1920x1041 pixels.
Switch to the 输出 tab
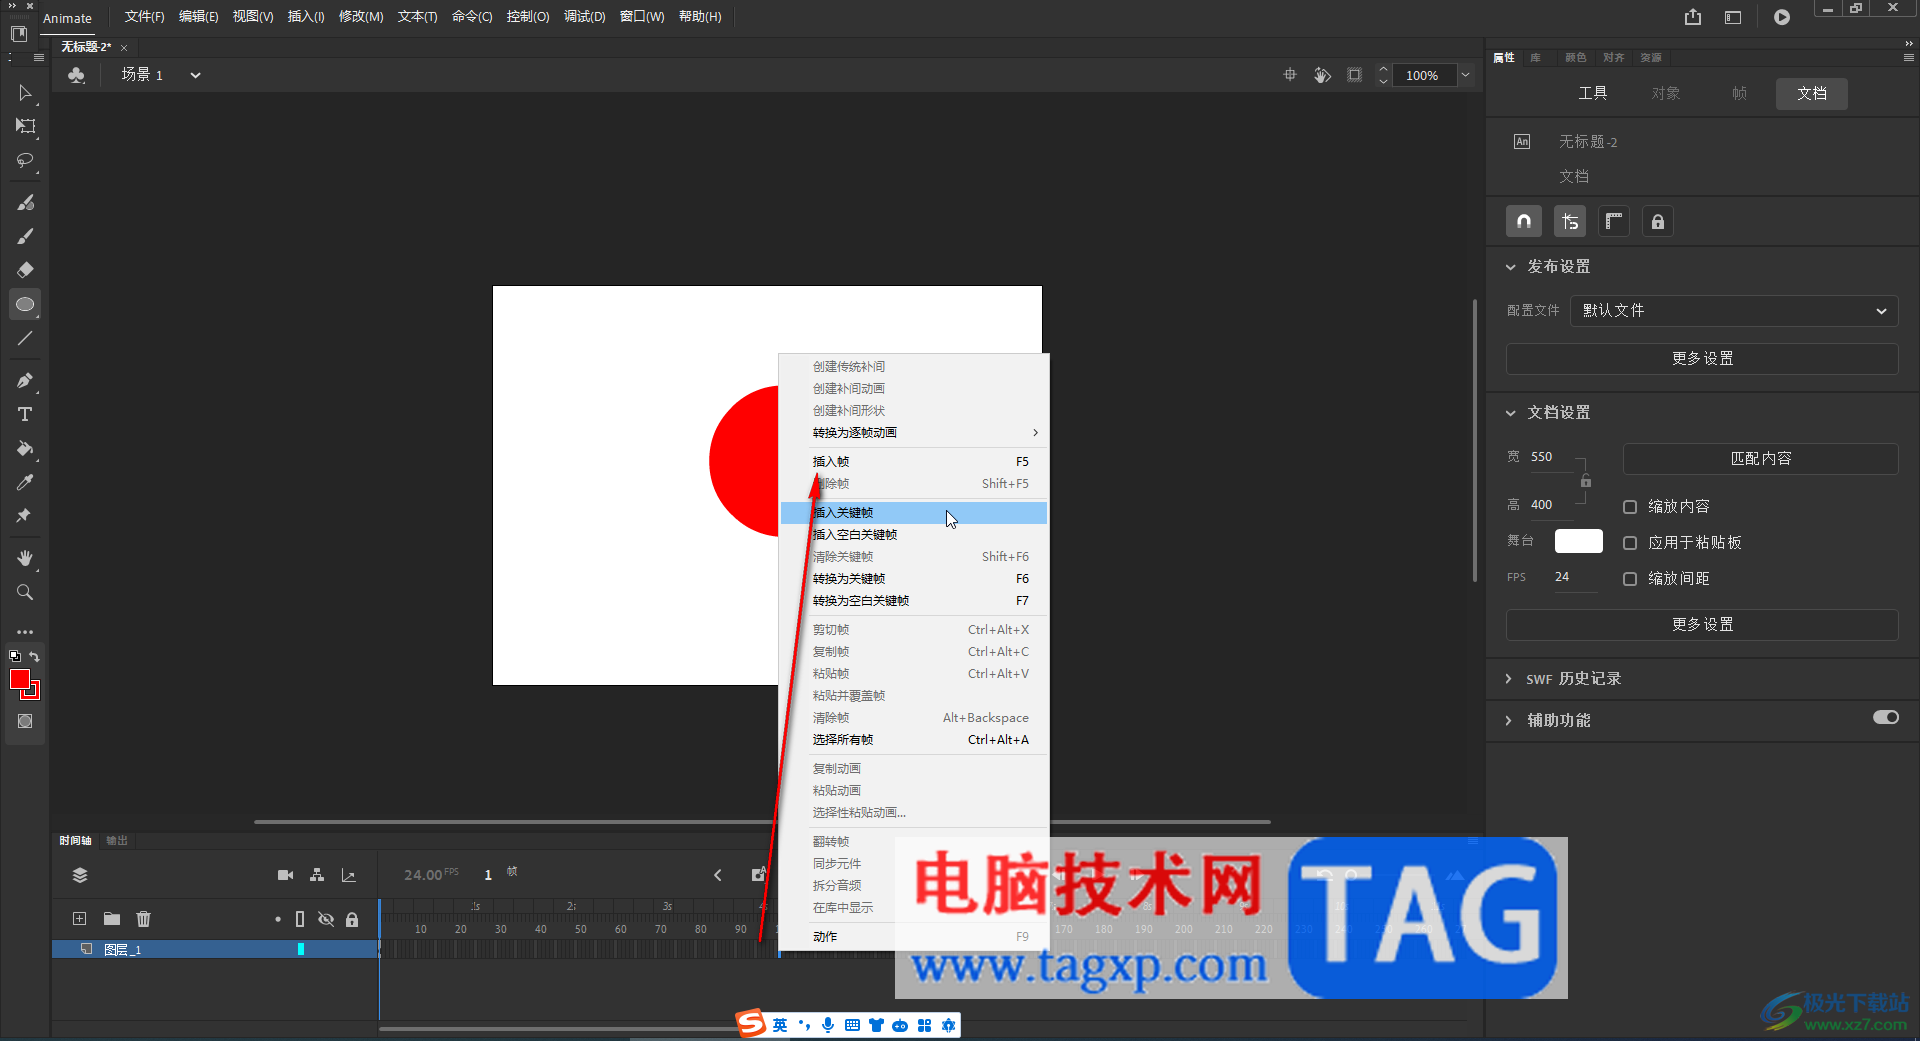[x=117, y=841]
